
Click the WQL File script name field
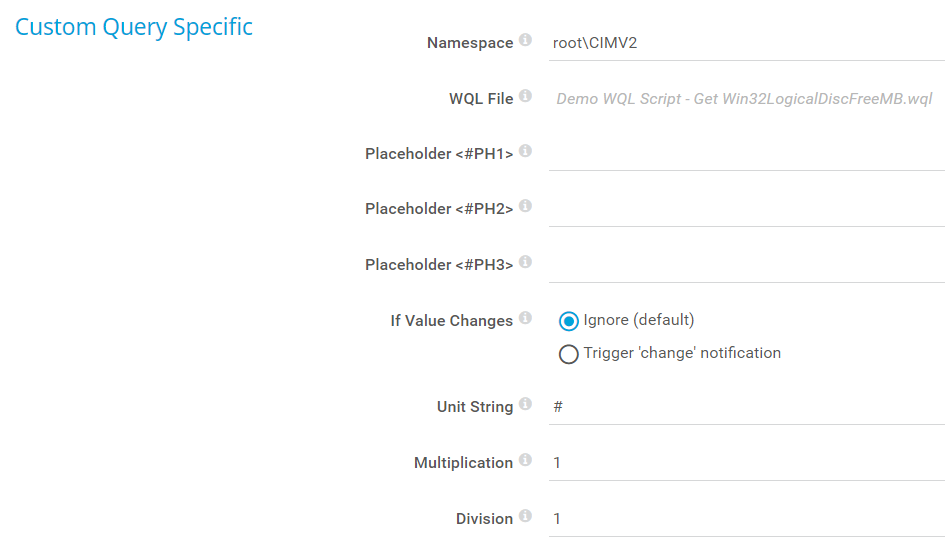pos(745,99)
